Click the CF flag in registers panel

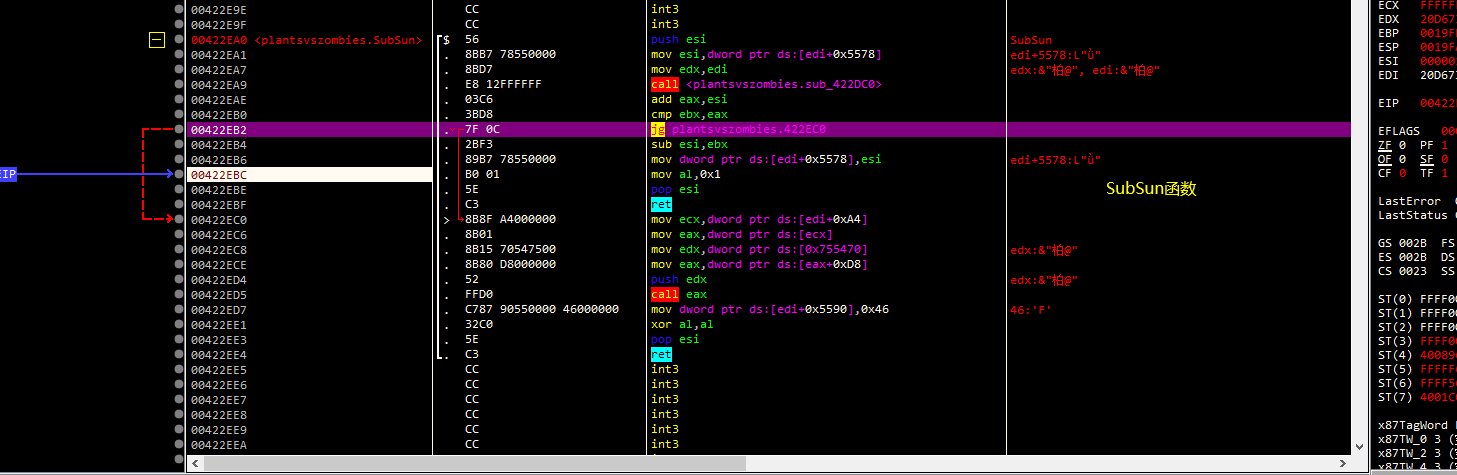(x=1385, y=174)
